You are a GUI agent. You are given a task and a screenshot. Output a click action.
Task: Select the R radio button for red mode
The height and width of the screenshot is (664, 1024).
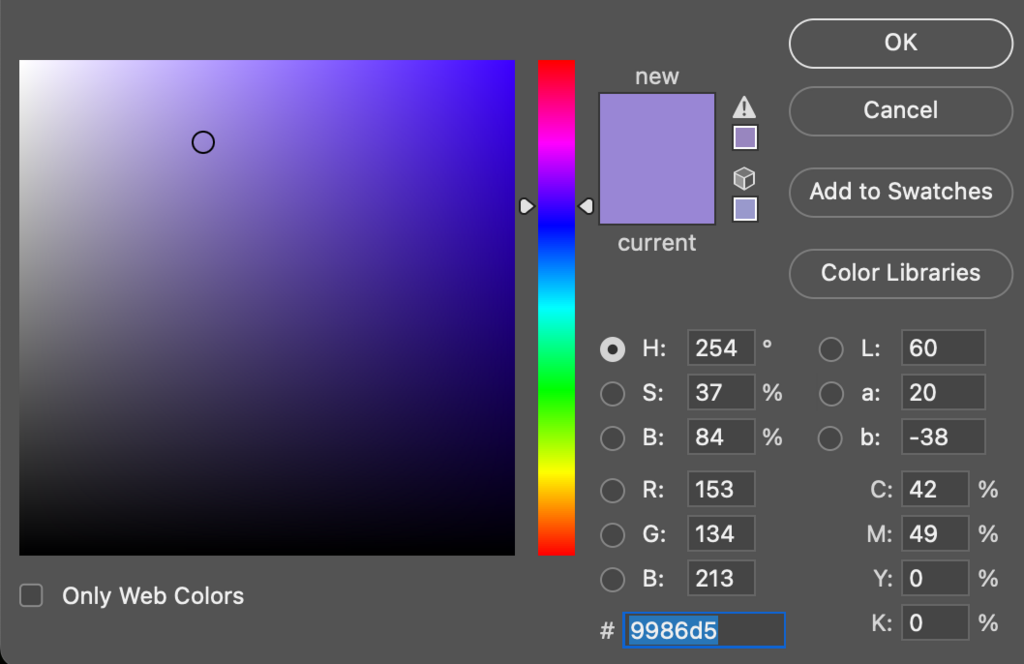pyautogui.click(x=613, y=489)
